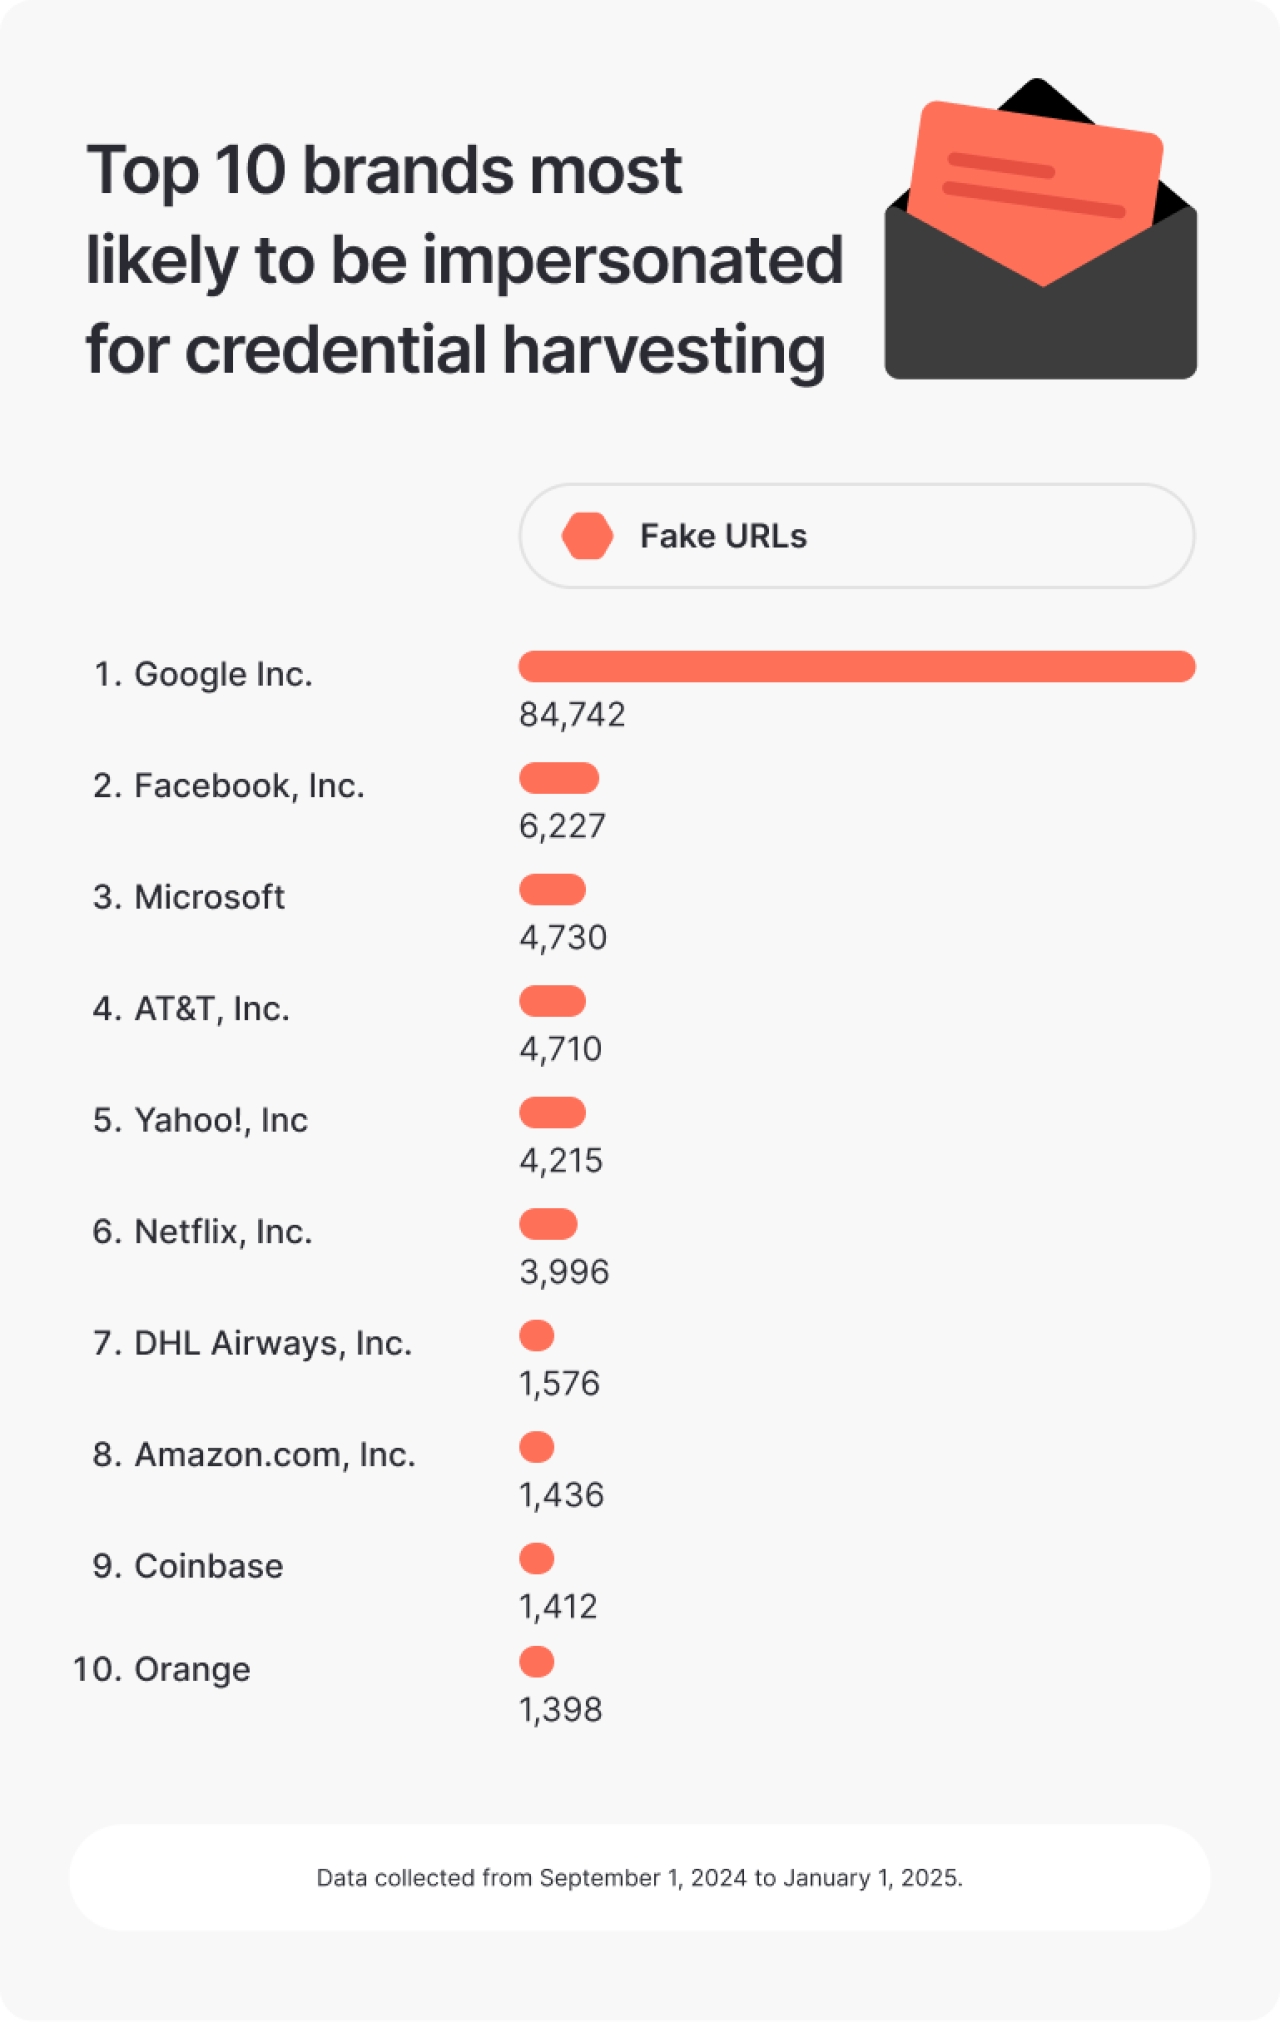Click the Facebook, Inc. bar
This screenshot has height=2022, width=1280.
click(558, 778)
